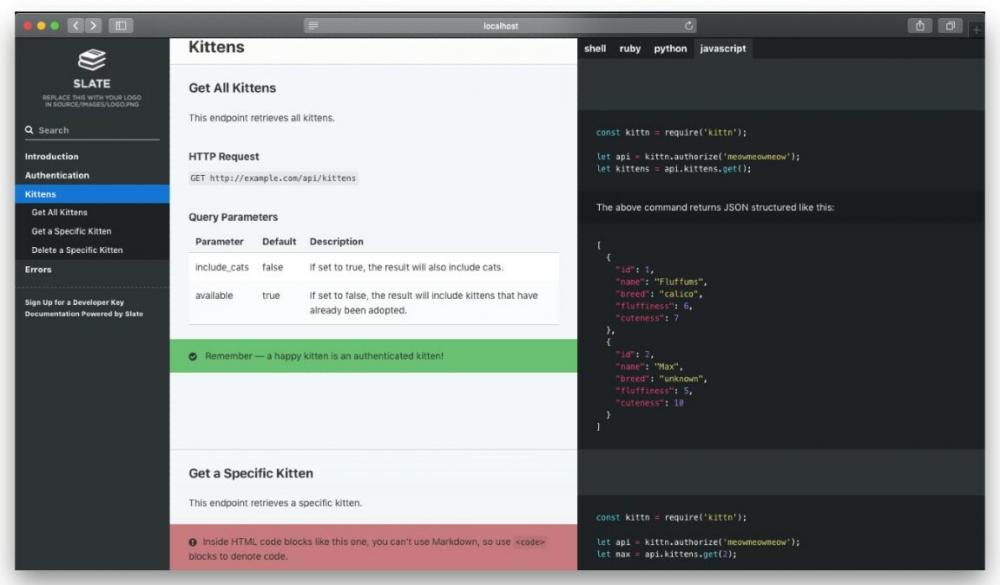Image resolution: width=1000 pixels, height=585 pixels.
Task: Expand the Introduction section in navigation
Action: pos(52,156)
